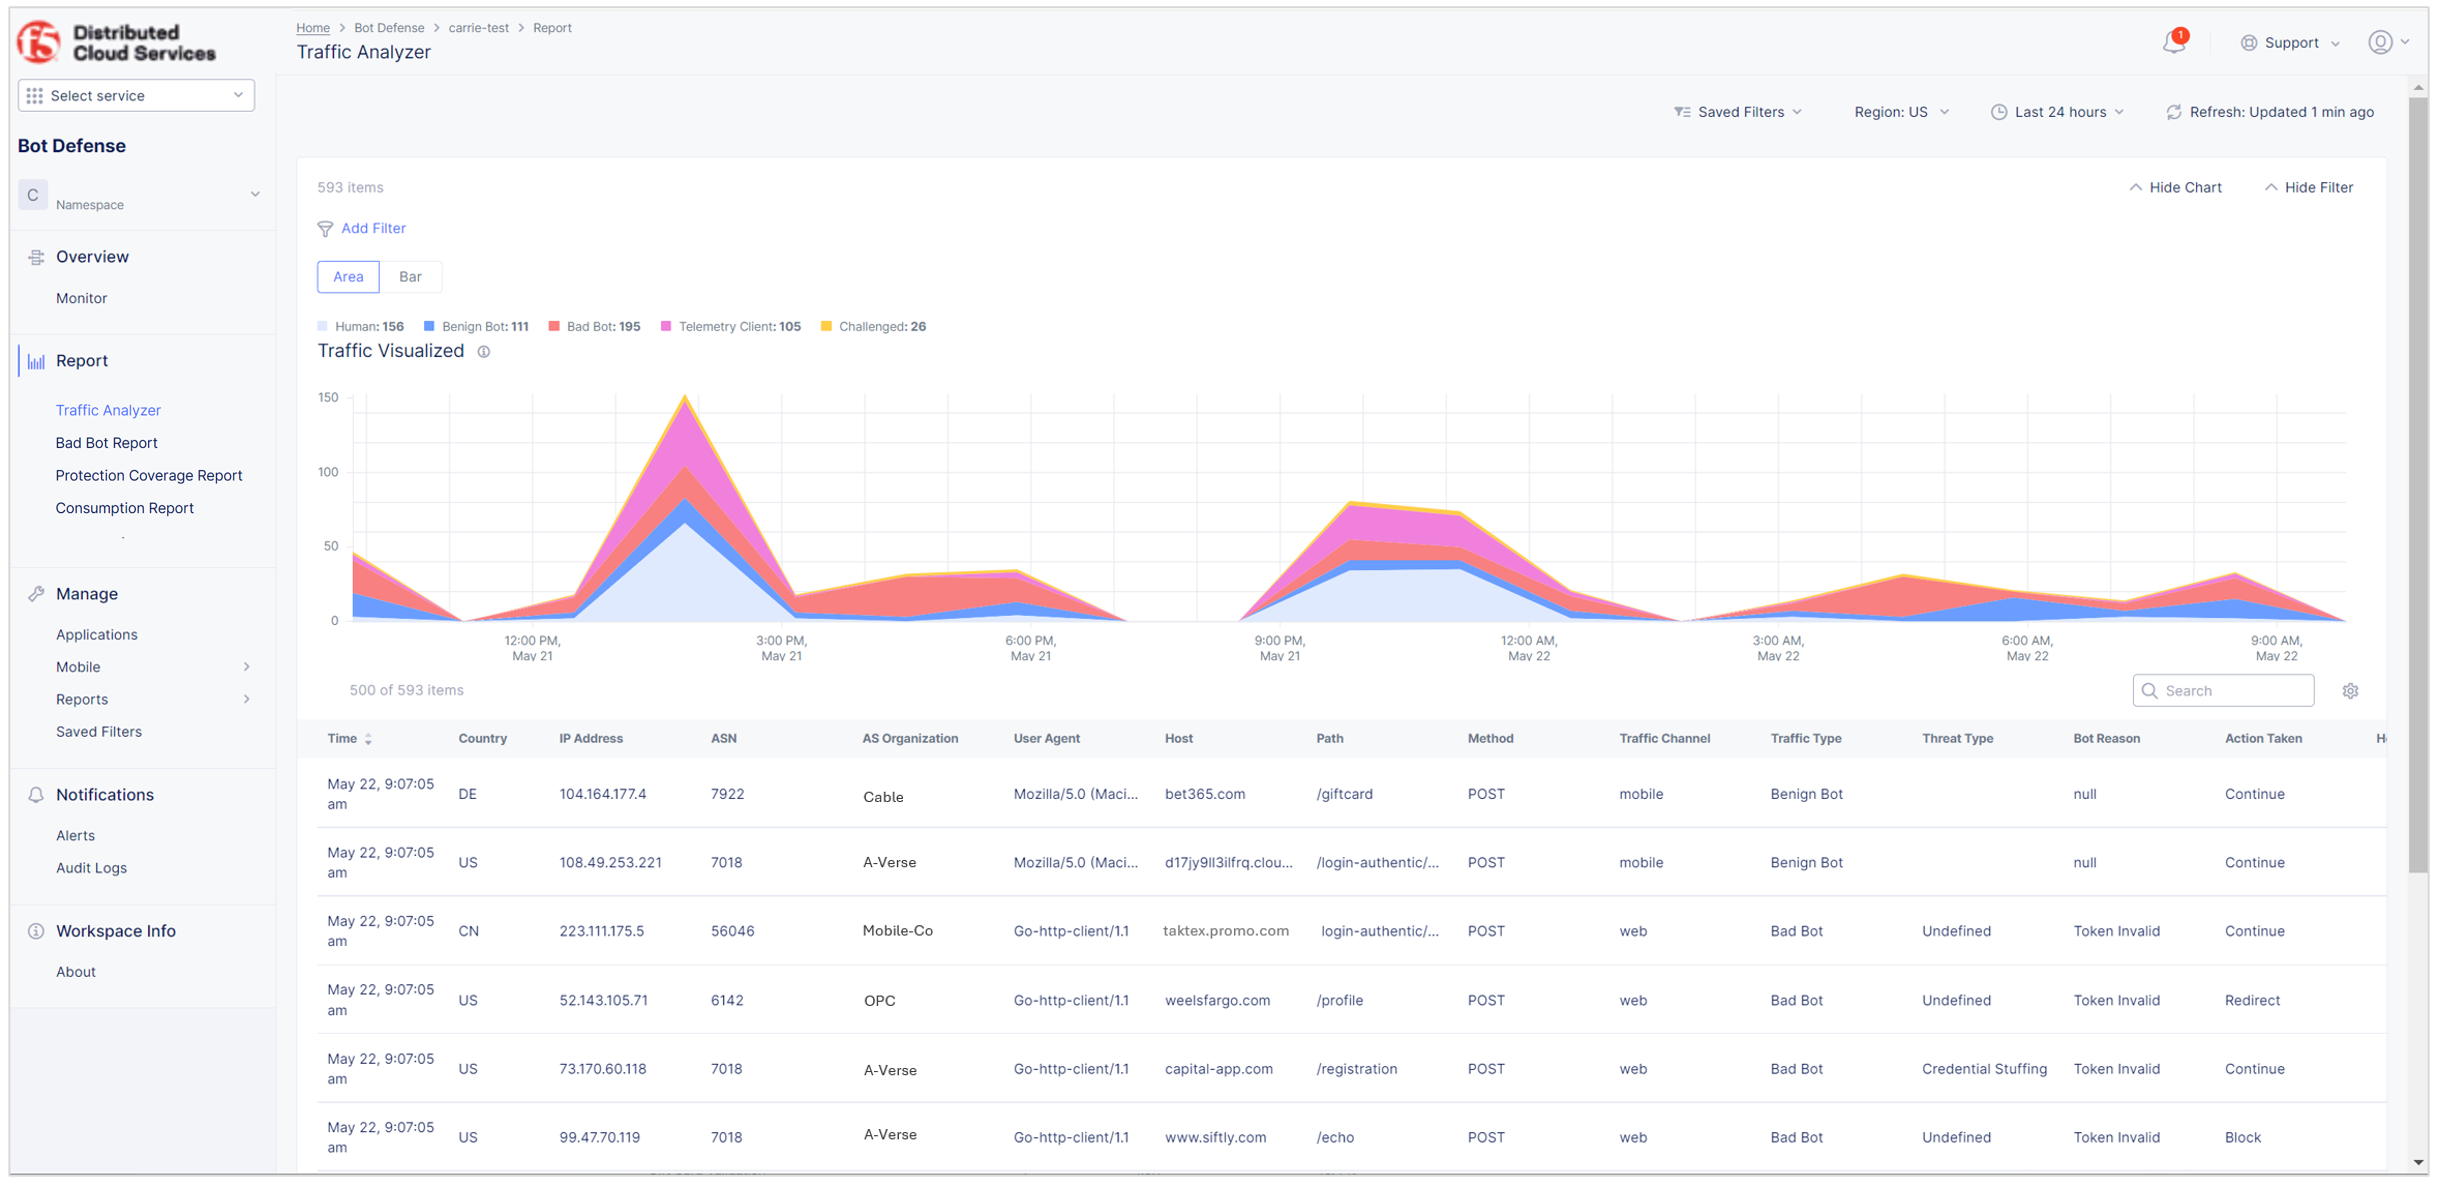Viewport: 2439px width, 1181px height.
Task: Click the Traffic Type column header
Action: [x=1806, y=739]
